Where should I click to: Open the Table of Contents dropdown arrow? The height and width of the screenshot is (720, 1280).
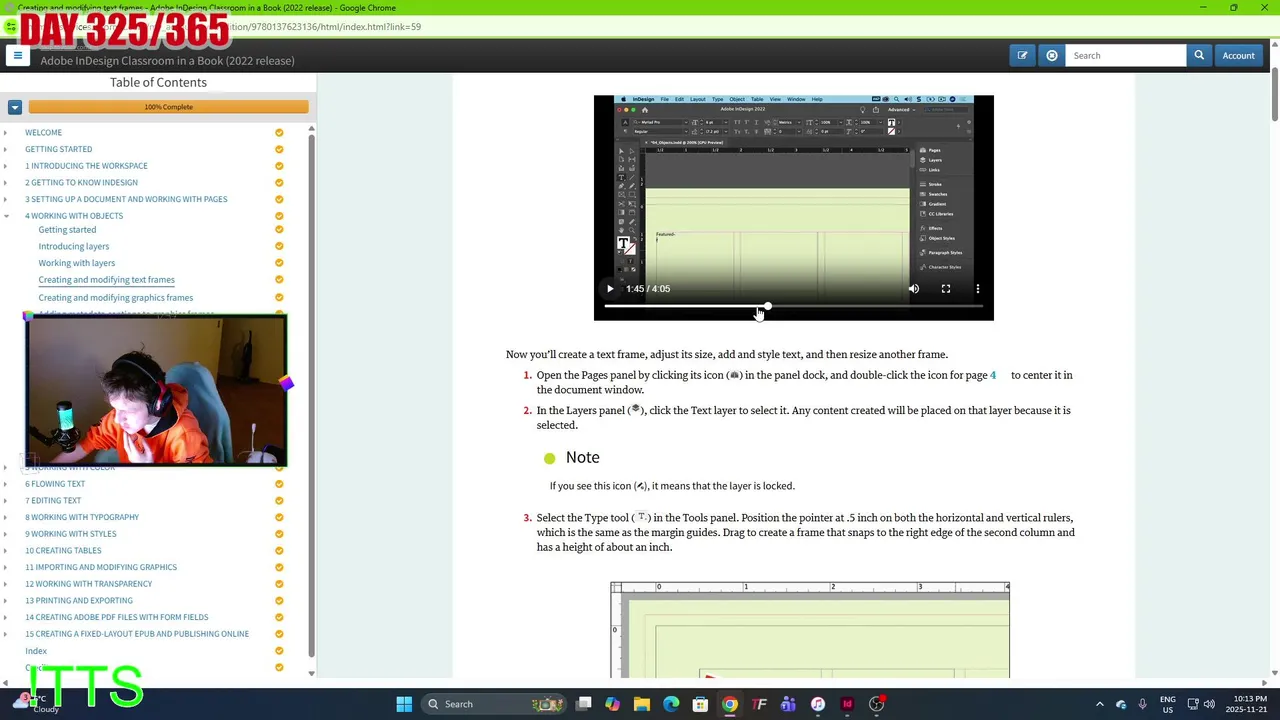(15, 107)
